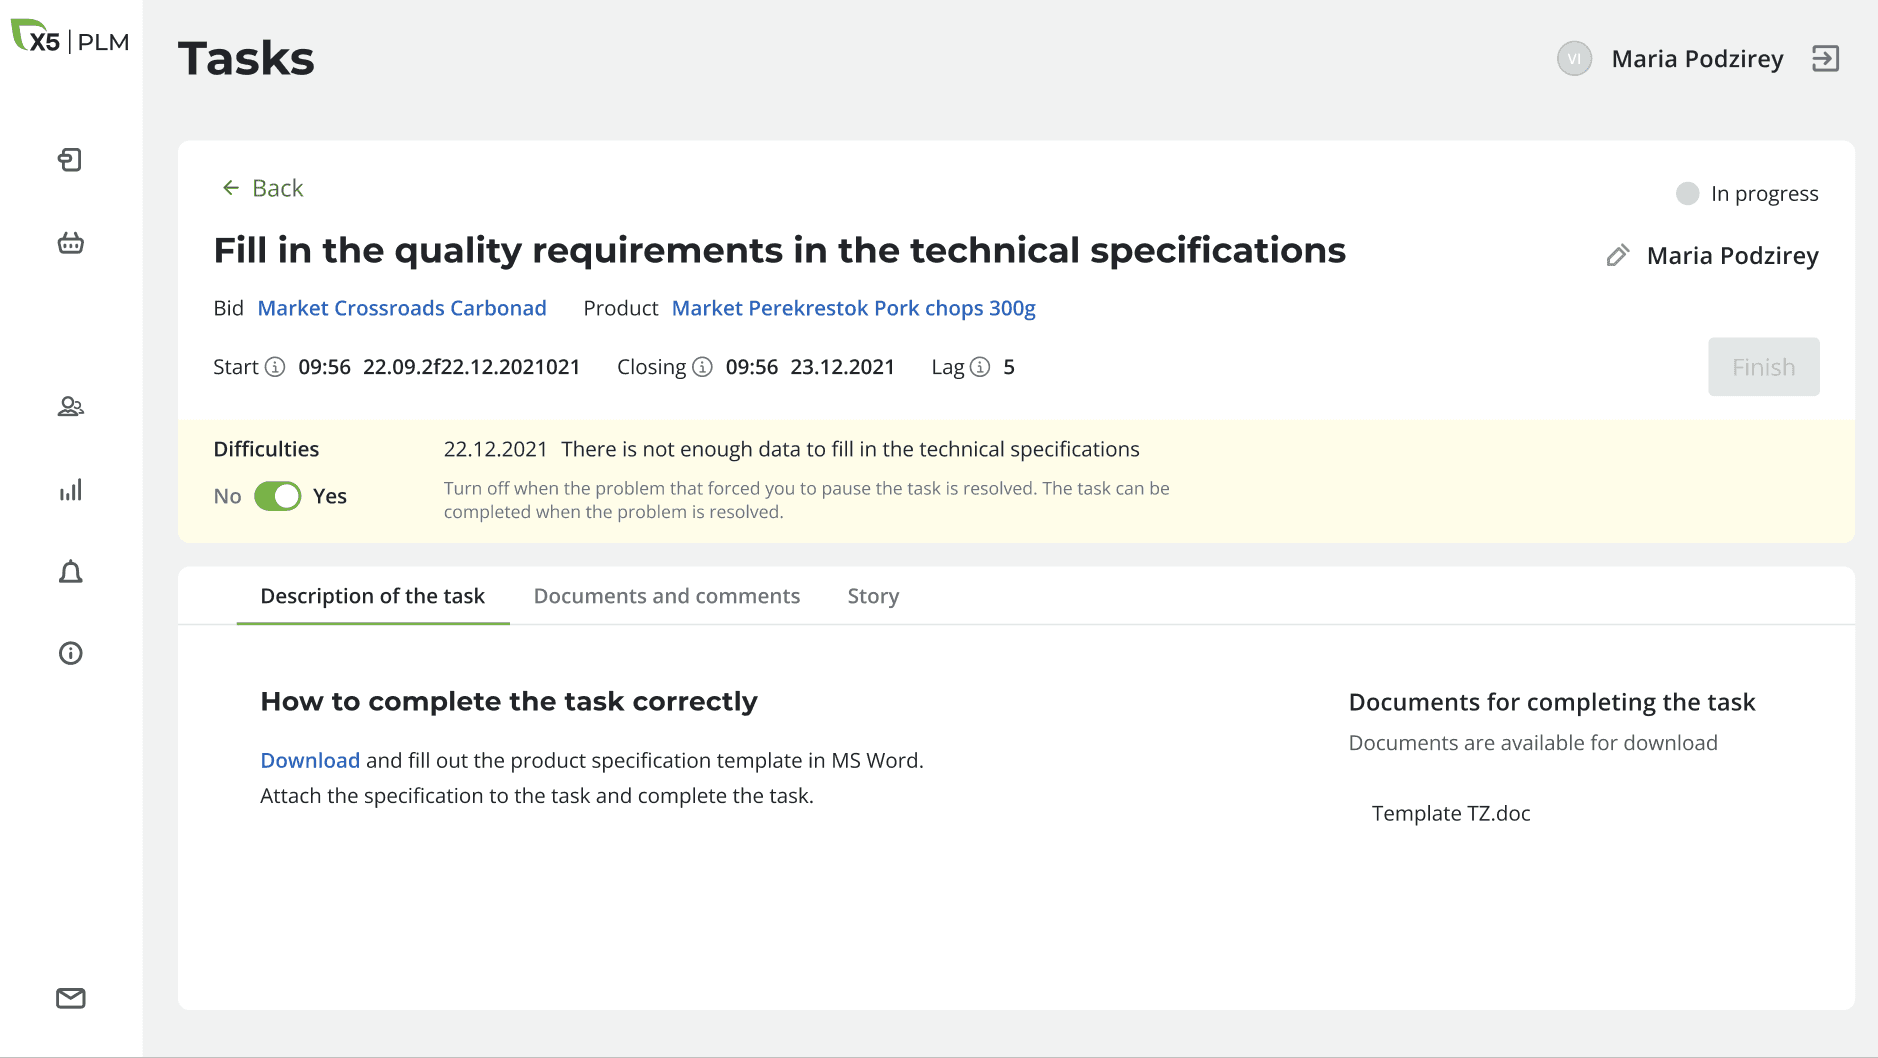Click the pencil edit assignee icon
This screenshot has width=1878, height=1058.
tap(1617, 256)
